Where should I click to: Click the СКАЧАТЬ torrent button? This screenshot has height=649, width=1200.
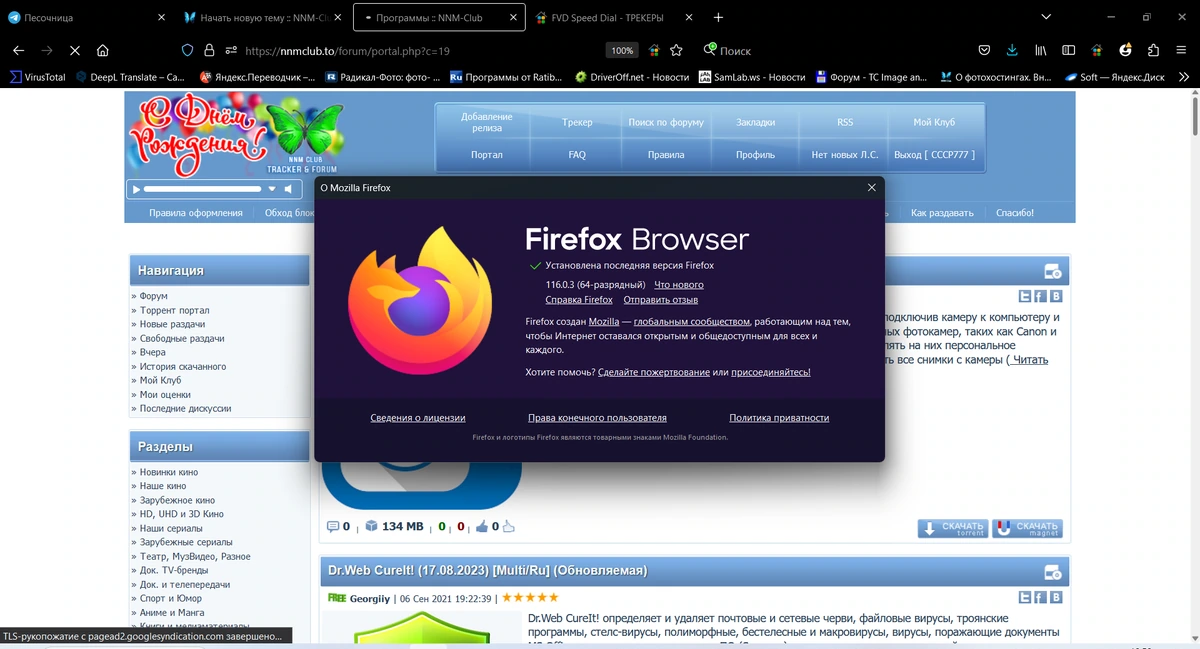953,528
